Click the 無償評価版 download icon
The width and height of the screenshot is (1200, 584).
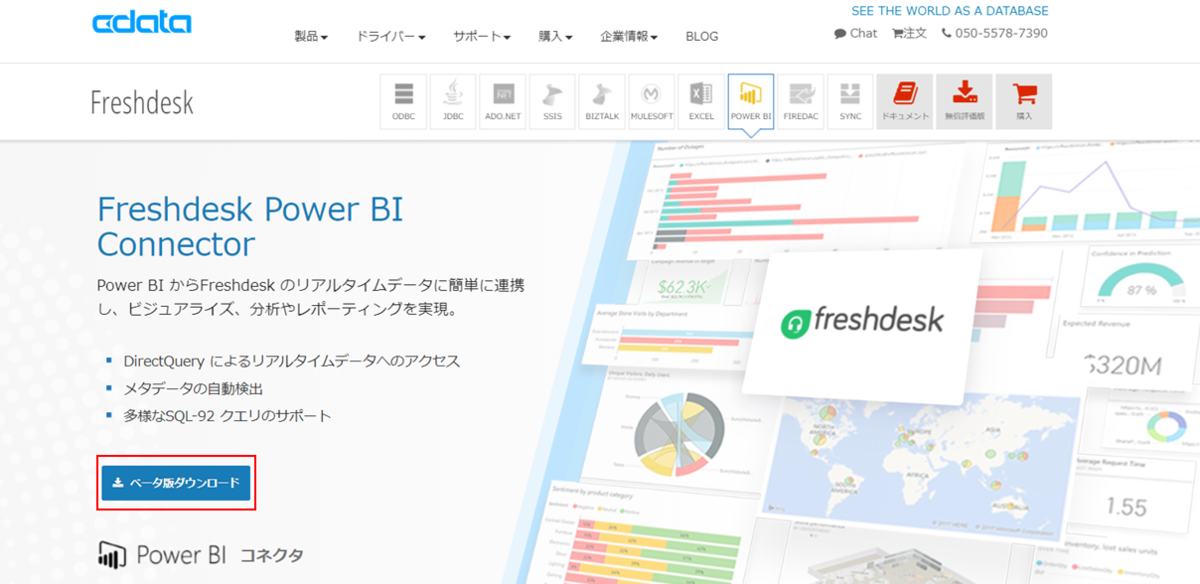(x=965, y=102)
